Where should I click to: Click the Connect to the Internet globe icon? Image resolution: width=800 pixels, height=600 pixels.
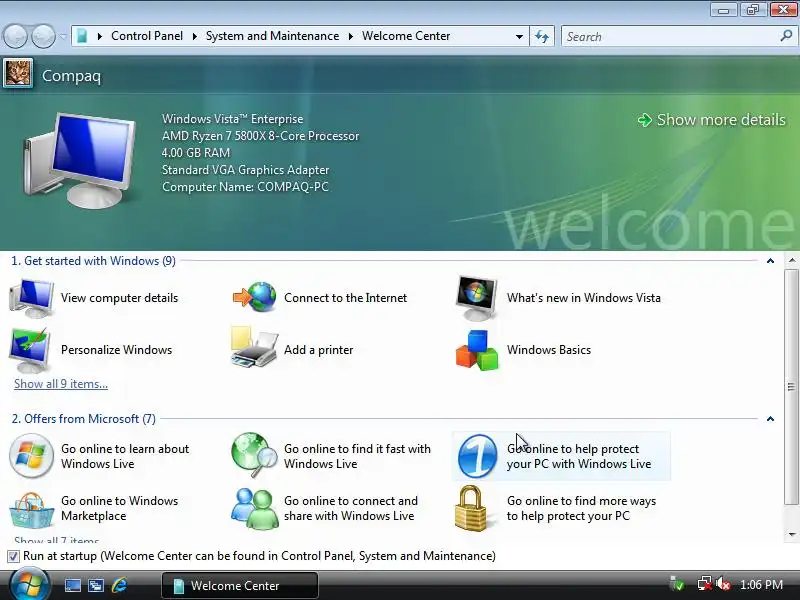pos(254,297)
